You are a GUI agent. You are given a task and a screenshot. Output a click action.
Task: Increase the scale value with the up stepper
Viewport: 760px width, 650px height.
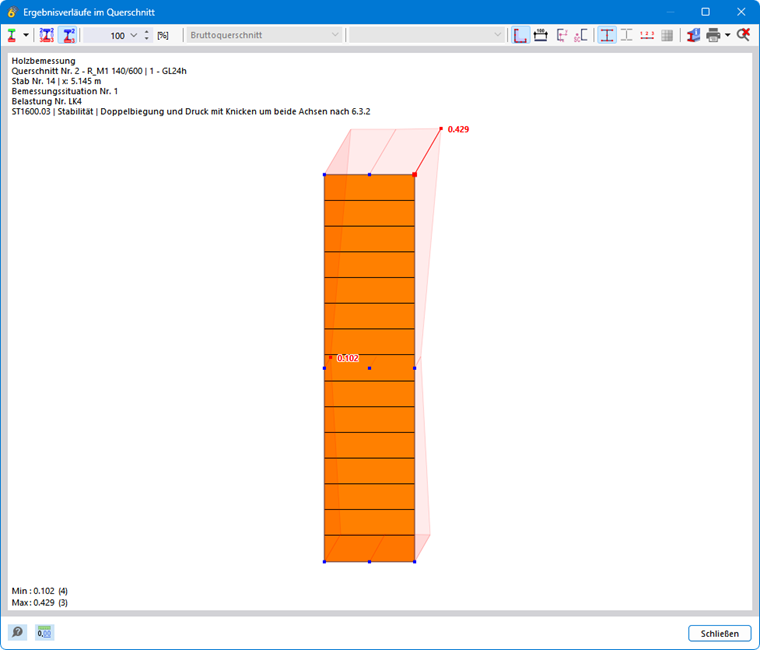pos(147,32)
